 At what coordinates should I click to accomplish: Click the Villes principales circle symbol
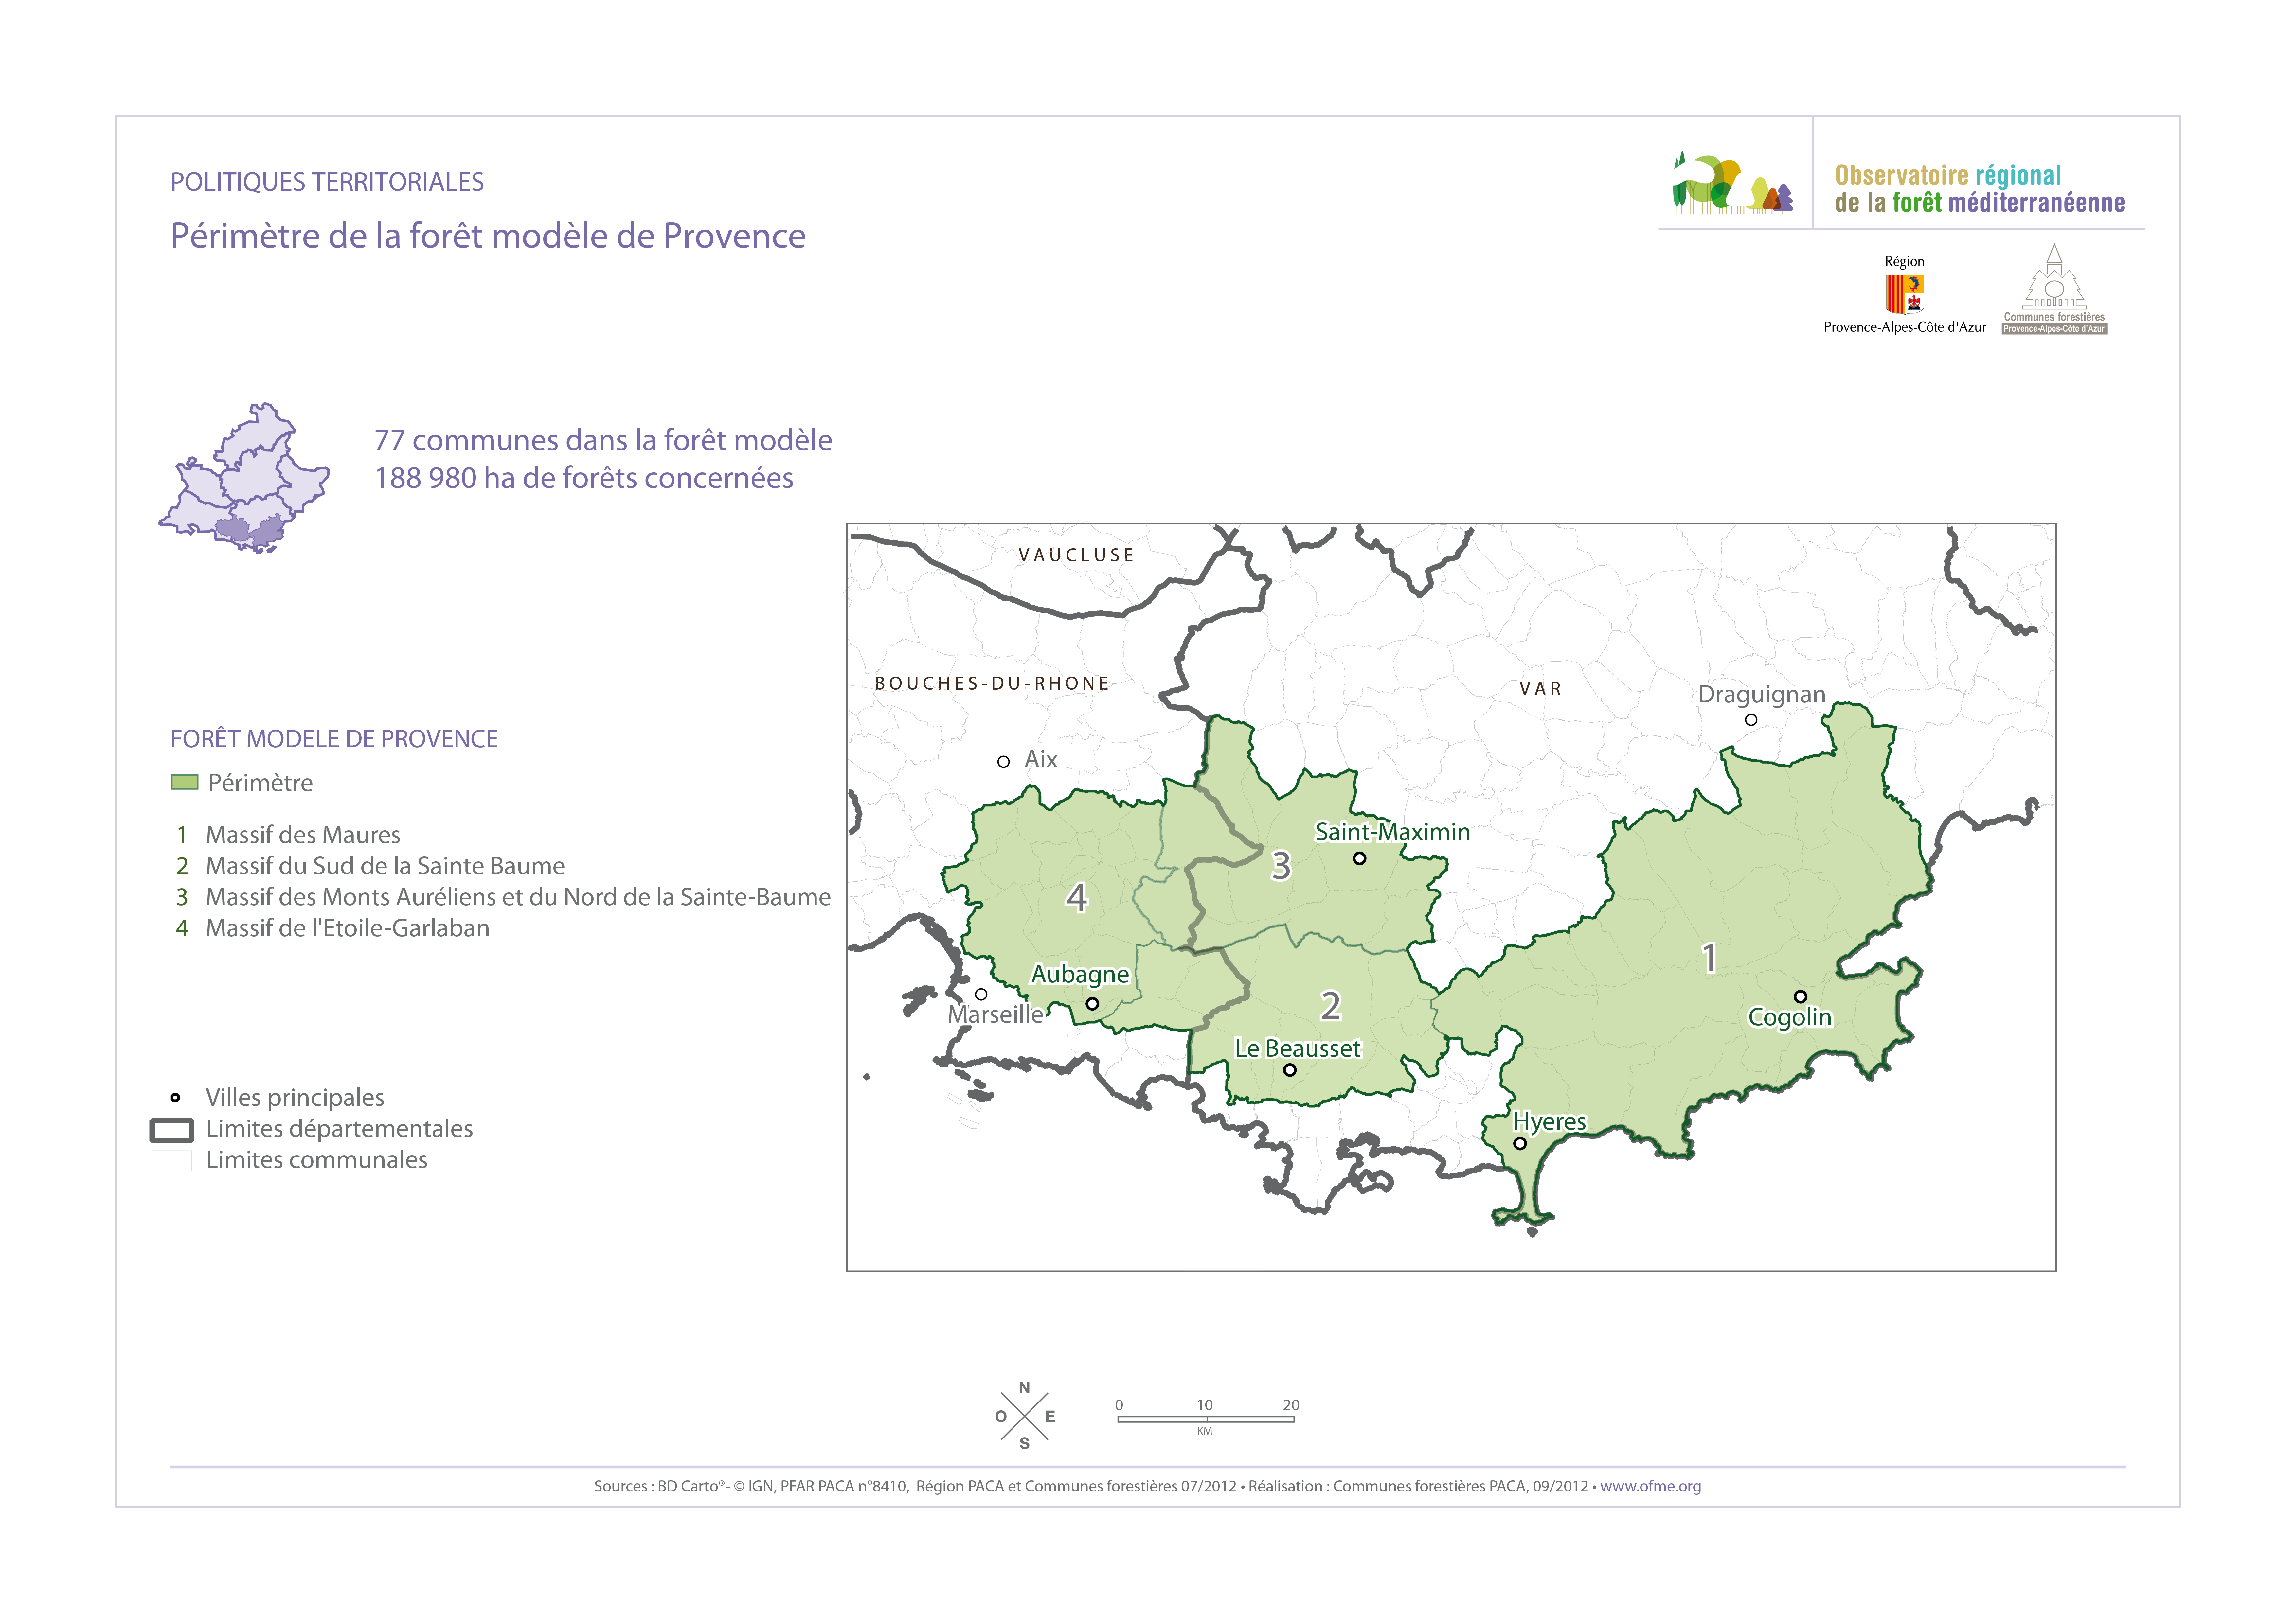(x=175, y=1098)
